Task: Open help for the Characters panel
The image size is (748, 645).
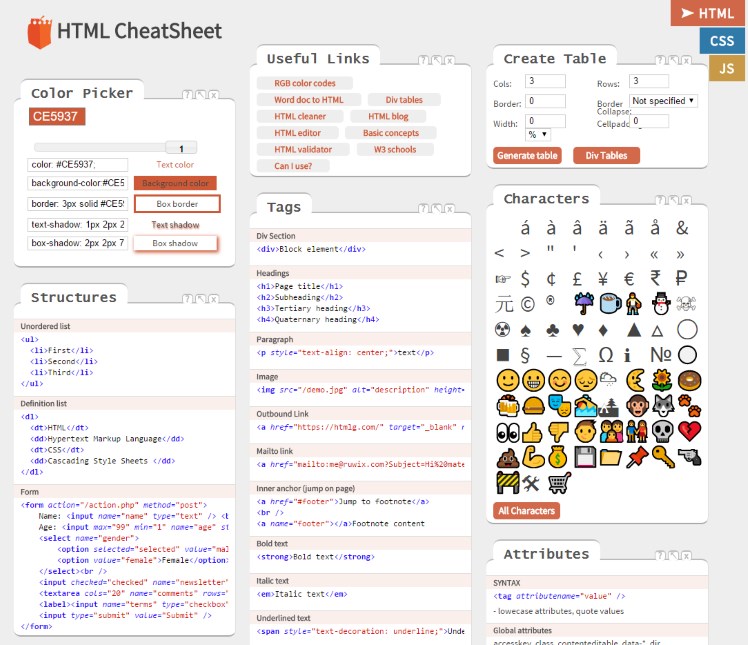Action: coord(660,200)
